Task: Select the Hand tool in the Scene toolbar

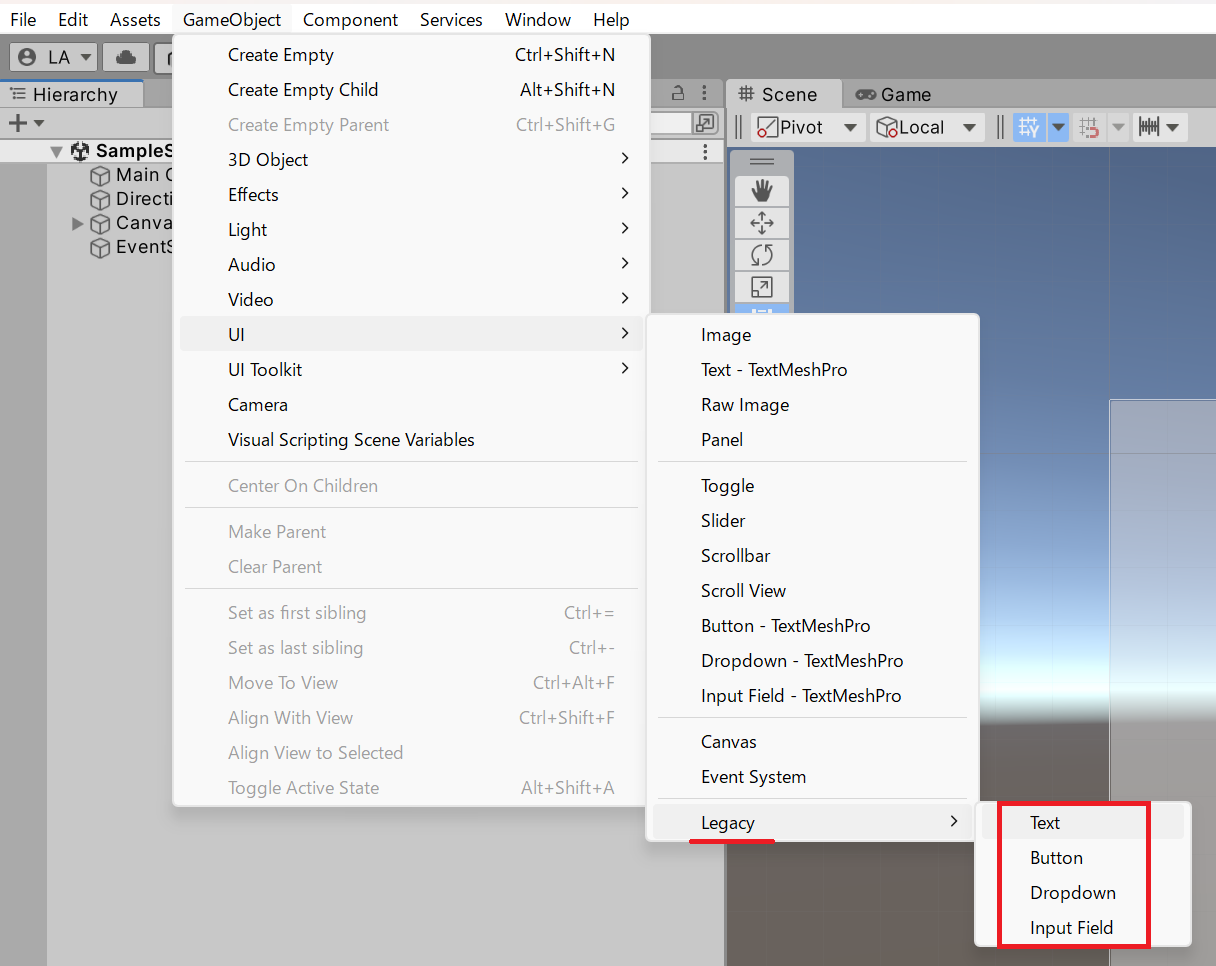Action: (761, 190)
